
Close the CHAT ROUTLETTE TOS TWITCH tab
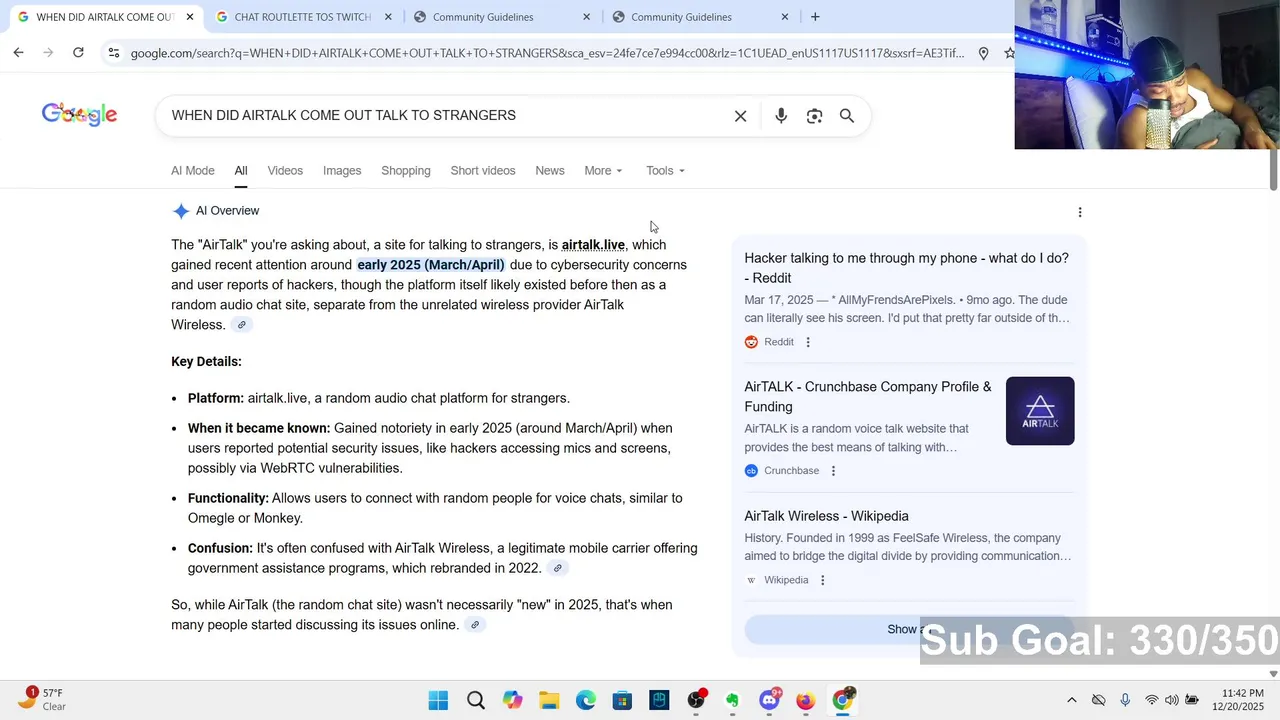click(388, 17)
